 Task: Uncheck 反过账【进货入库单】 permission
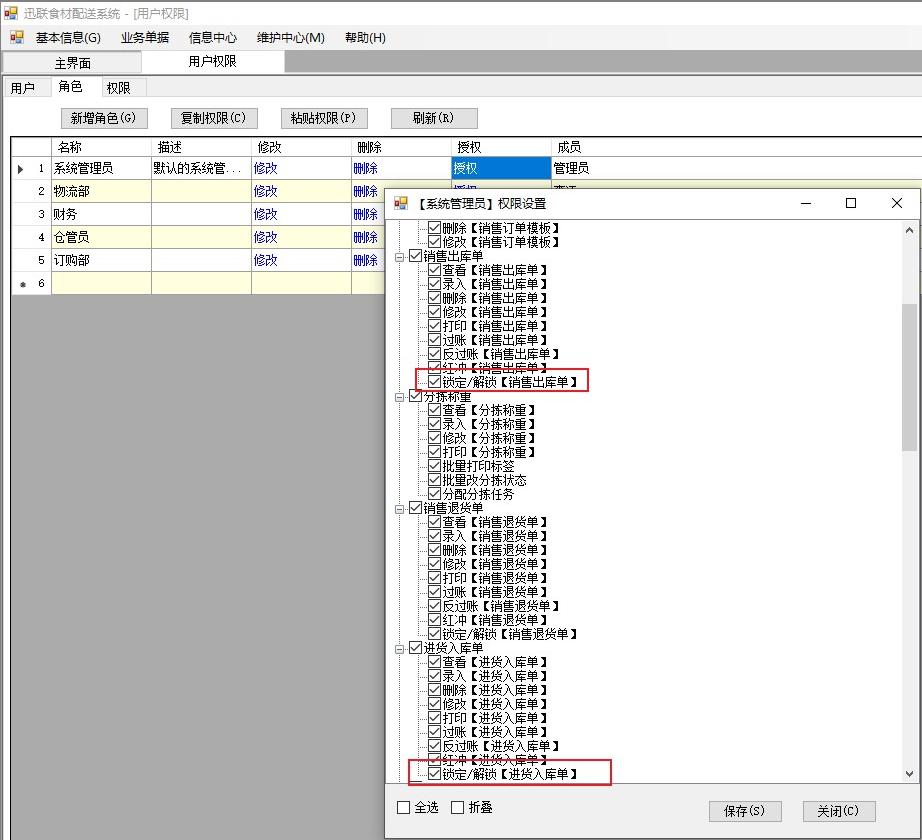point(435,745)
